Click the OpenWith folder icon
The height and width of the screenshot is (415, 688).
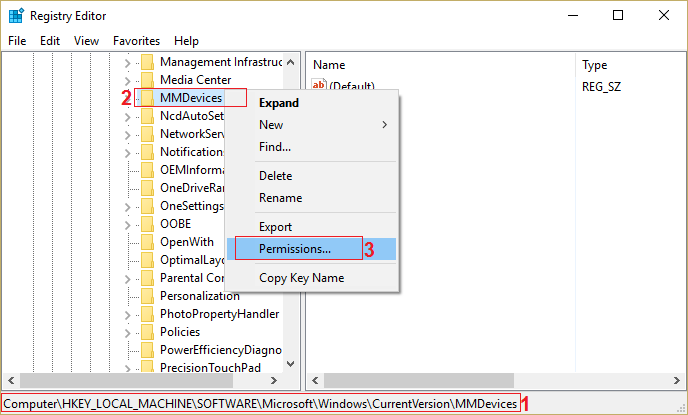pyautogui.click(x=147, y=242)
